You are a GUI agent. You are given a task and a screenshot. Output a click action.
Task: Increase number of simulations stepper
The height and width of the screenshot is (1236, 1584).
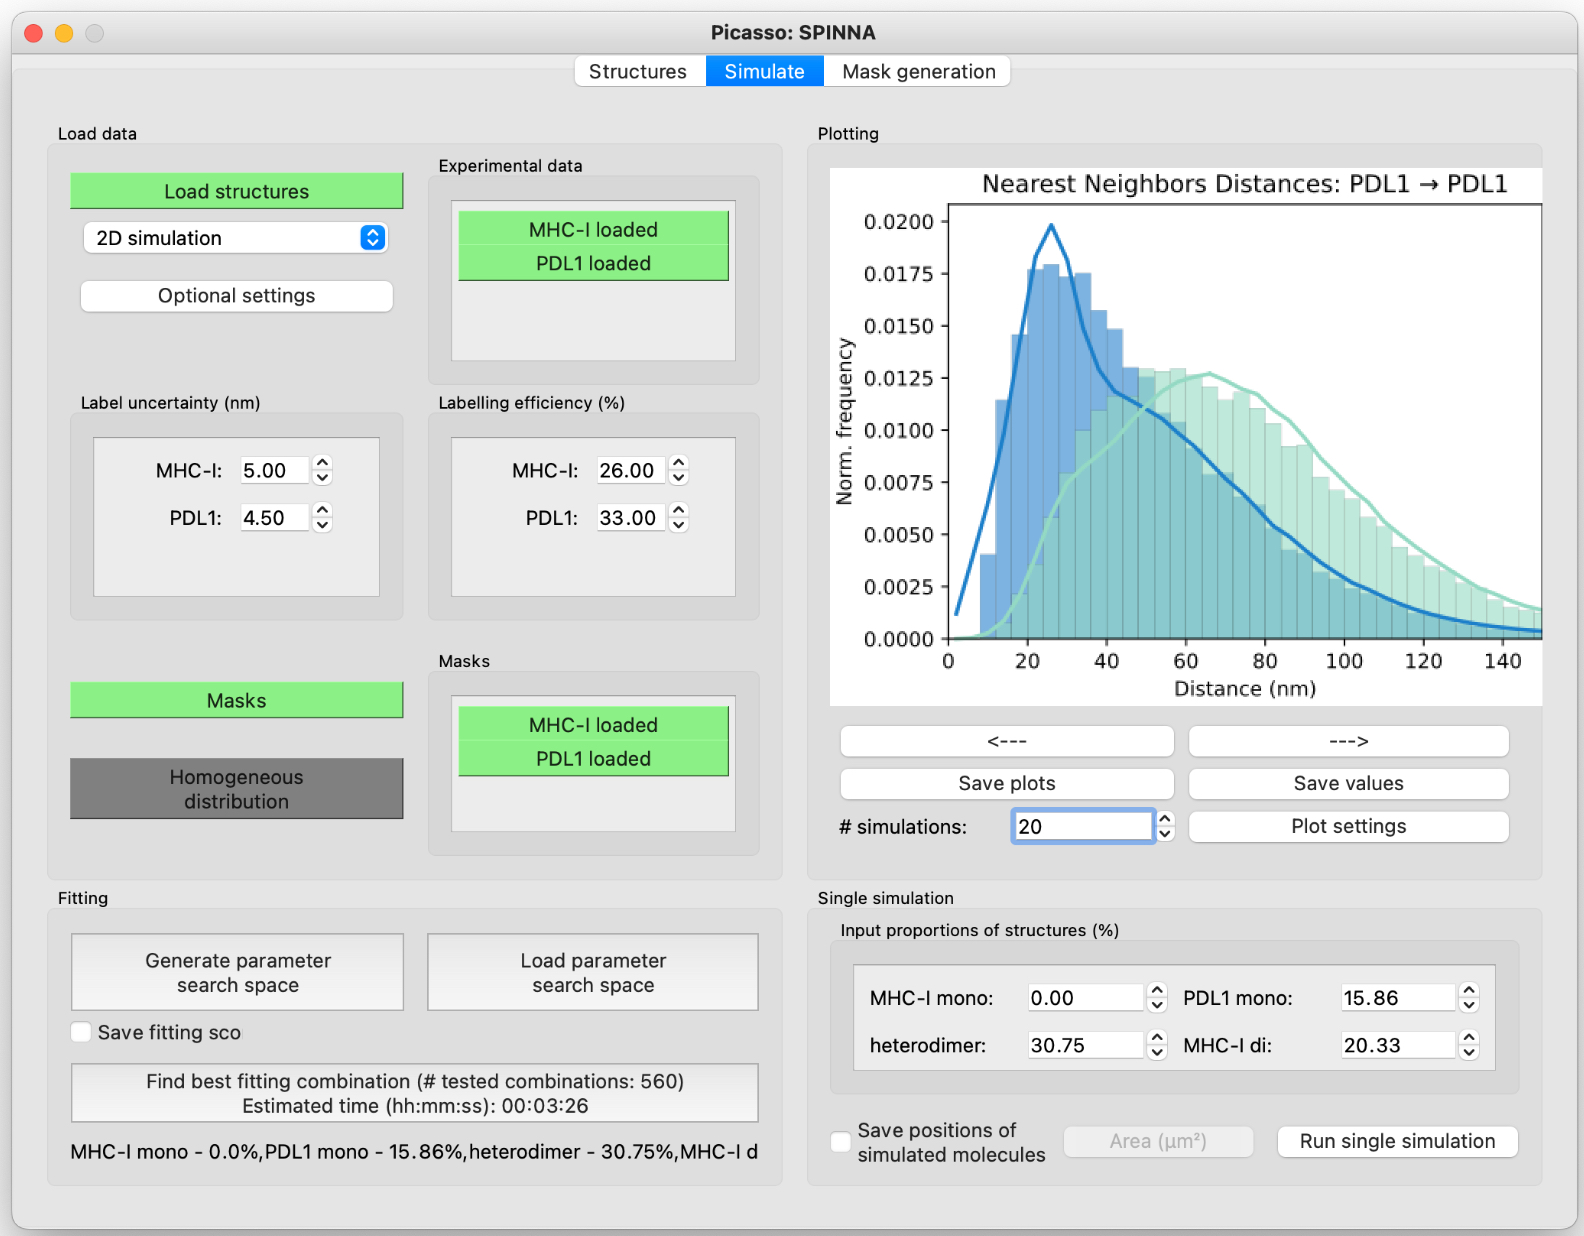click(x=1165, y=819)
